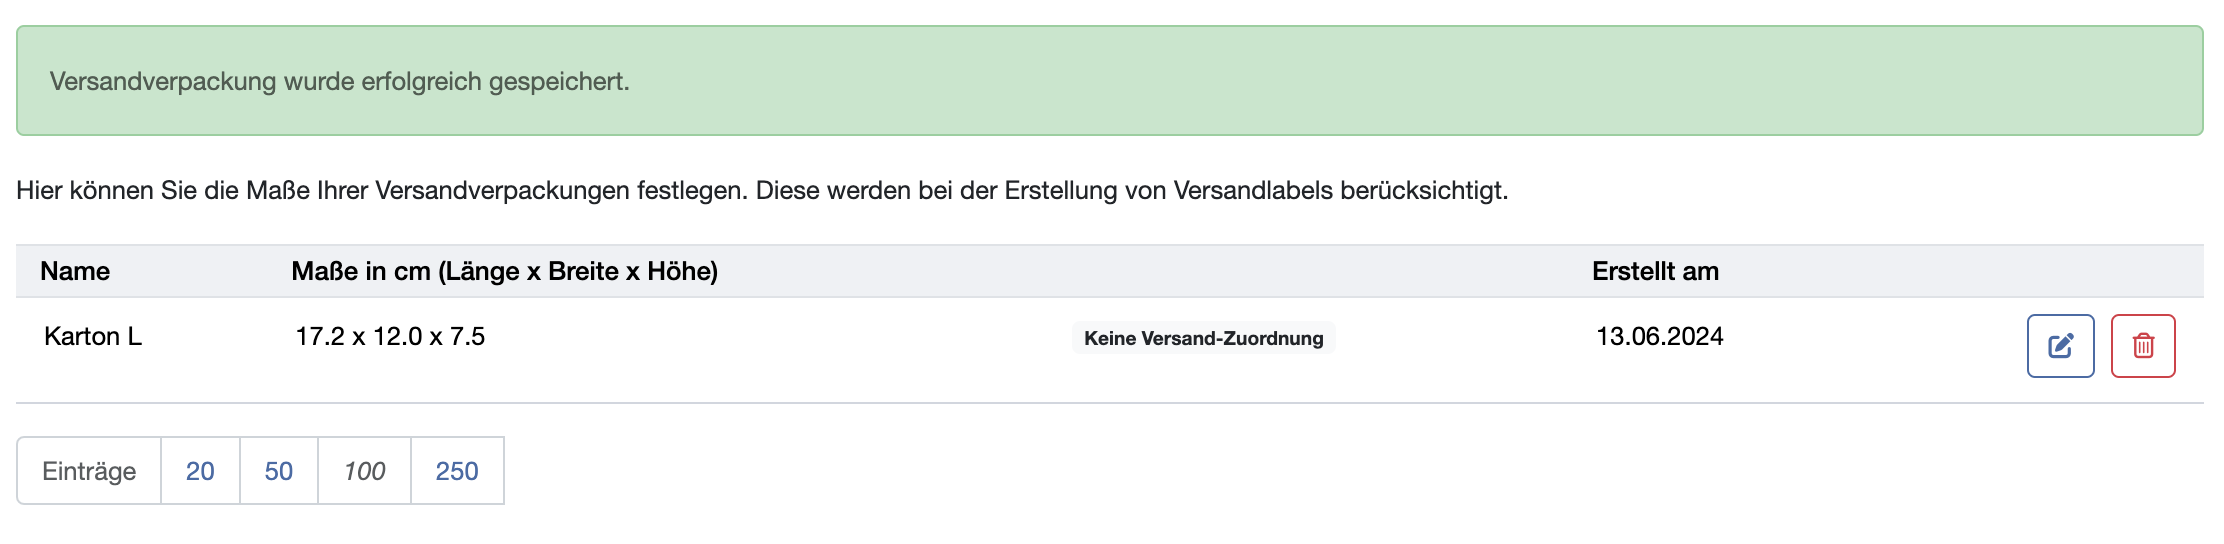2224x544 pixels.
Task: Click the green success message text
Action: (340, 81)
